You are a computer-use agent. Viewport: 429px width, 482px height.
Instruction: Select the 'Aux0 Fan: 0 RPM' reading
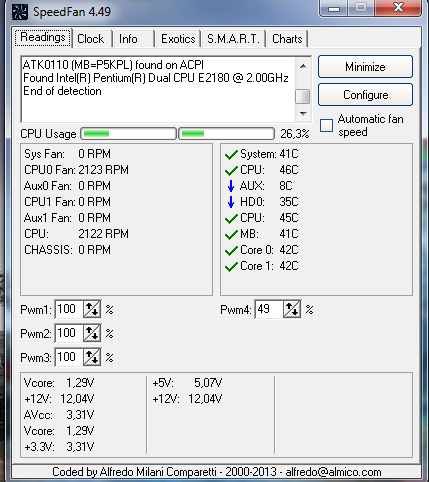67,186
